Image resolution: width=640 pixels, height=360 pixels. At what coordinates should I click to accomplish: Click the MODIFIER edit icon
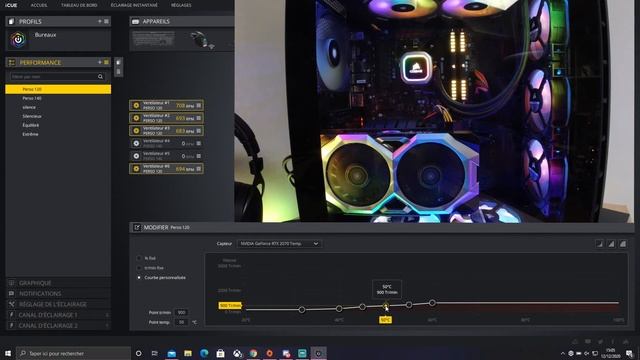137,227
